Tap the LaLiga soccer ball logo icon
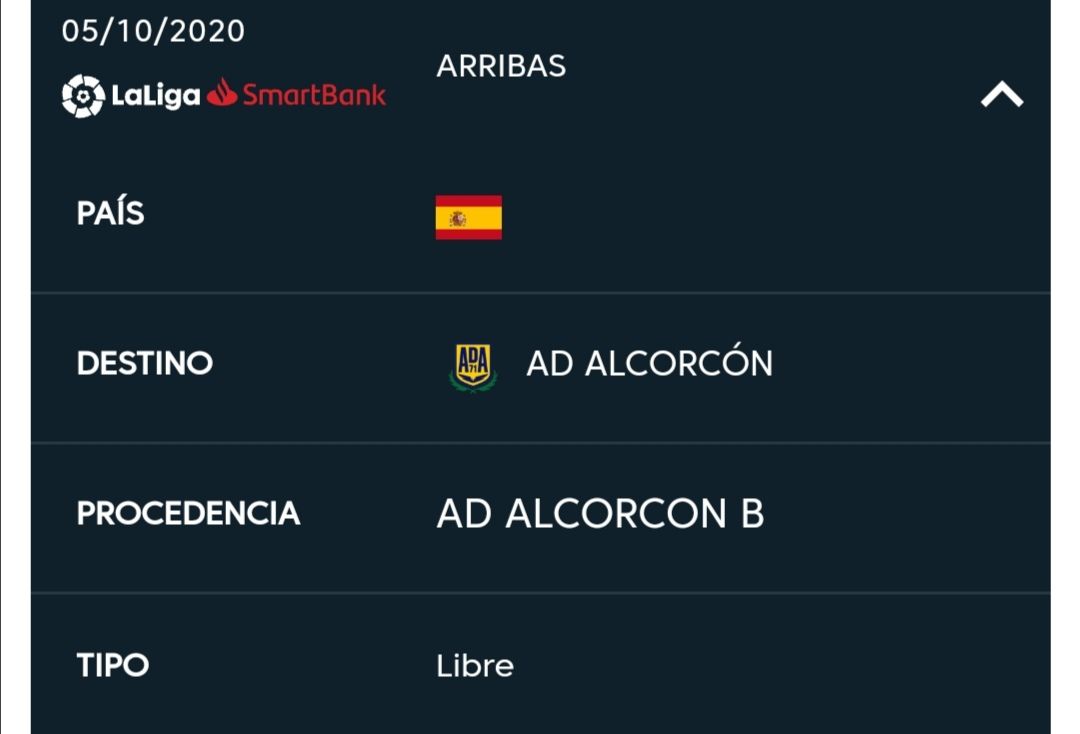The width and height of the screenshot is (1080, 734). (82, 96)
